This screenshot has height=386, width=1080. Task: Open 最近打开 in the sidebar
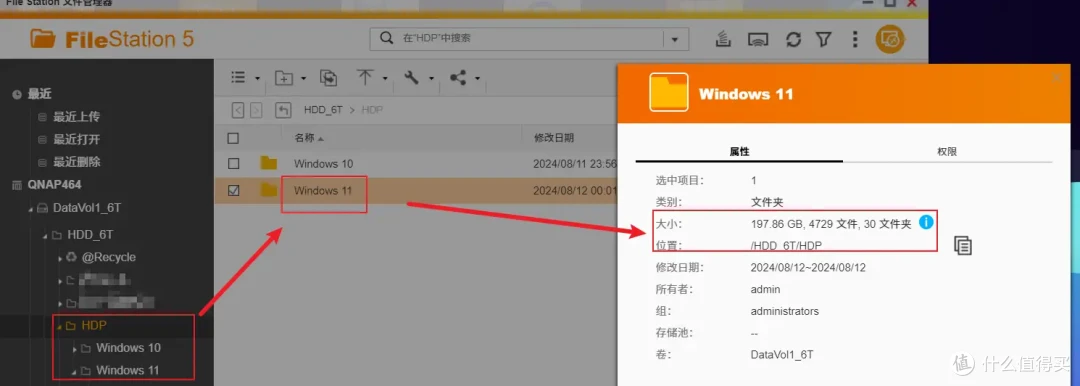pyautogui.click(x=76, y=139)
